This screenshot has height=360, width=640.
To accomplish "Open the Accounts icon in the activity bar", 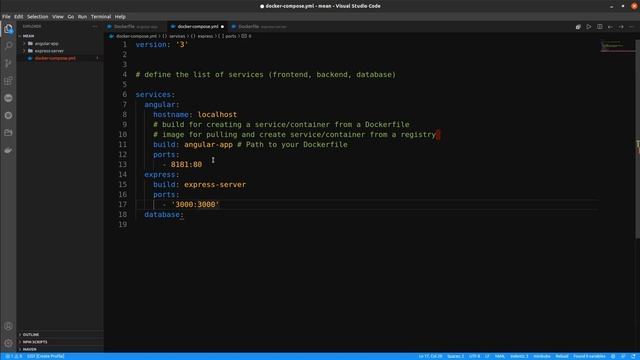I will pos(8,326).
